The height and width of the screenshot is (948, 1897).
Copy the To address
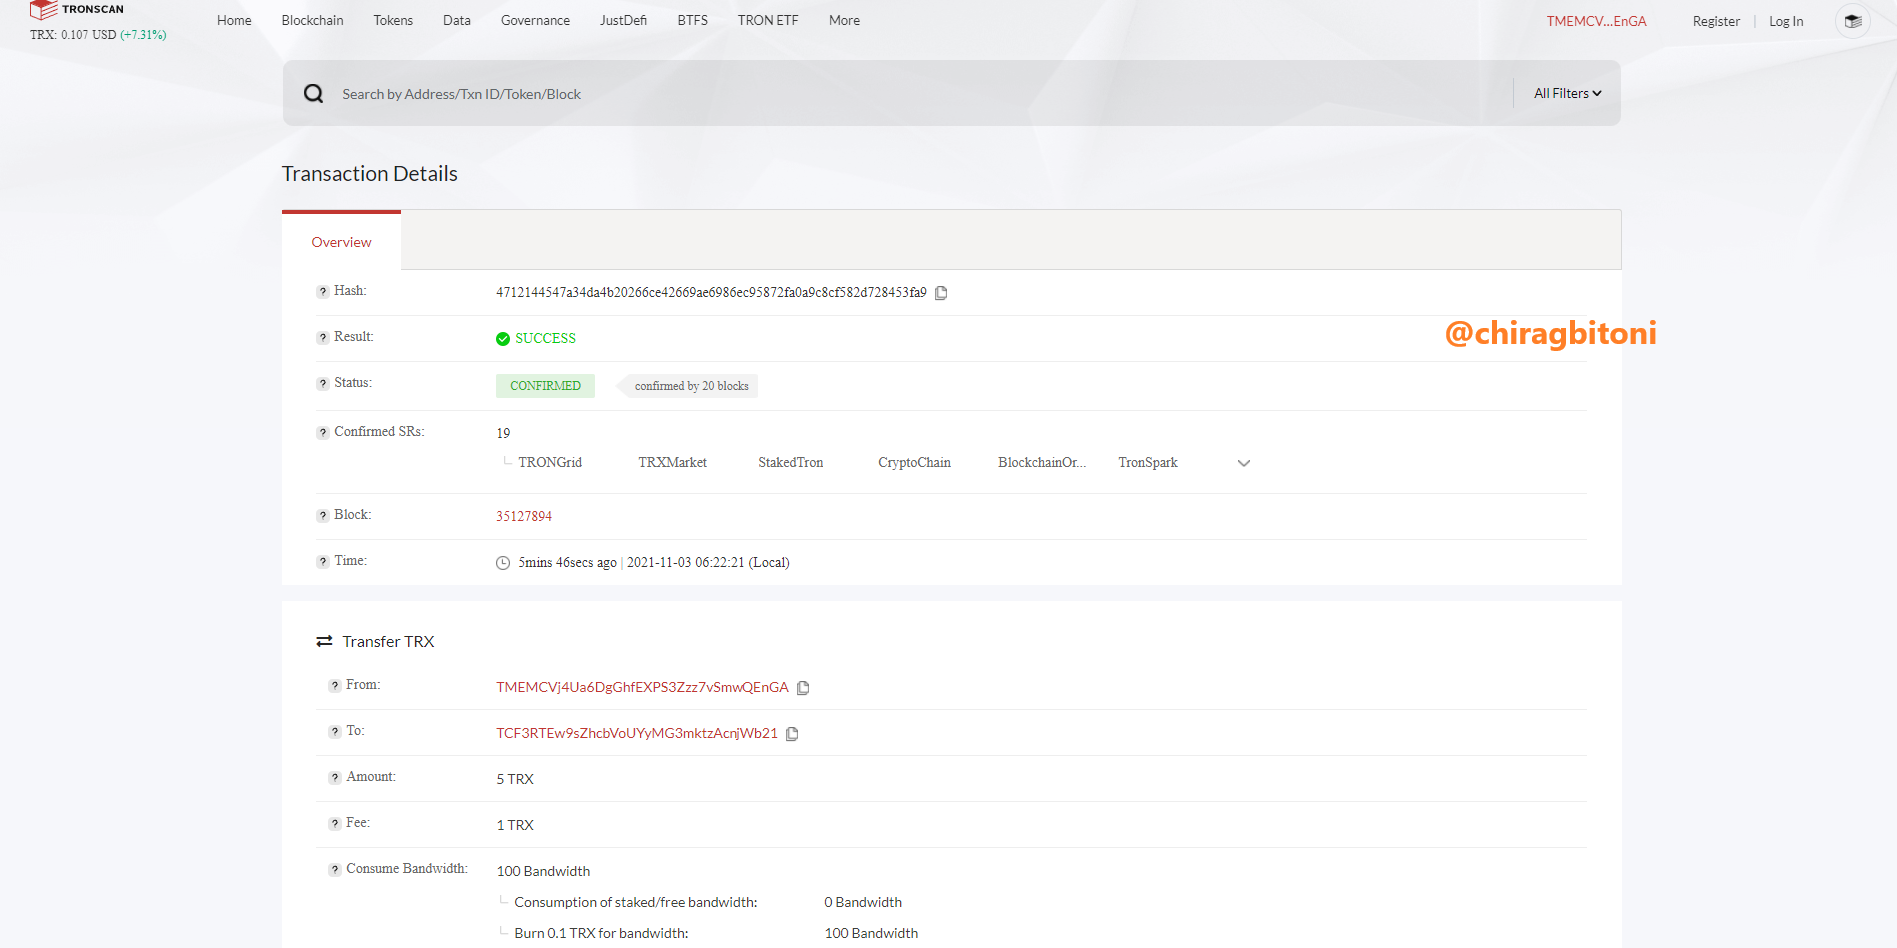tap(792, 734)
